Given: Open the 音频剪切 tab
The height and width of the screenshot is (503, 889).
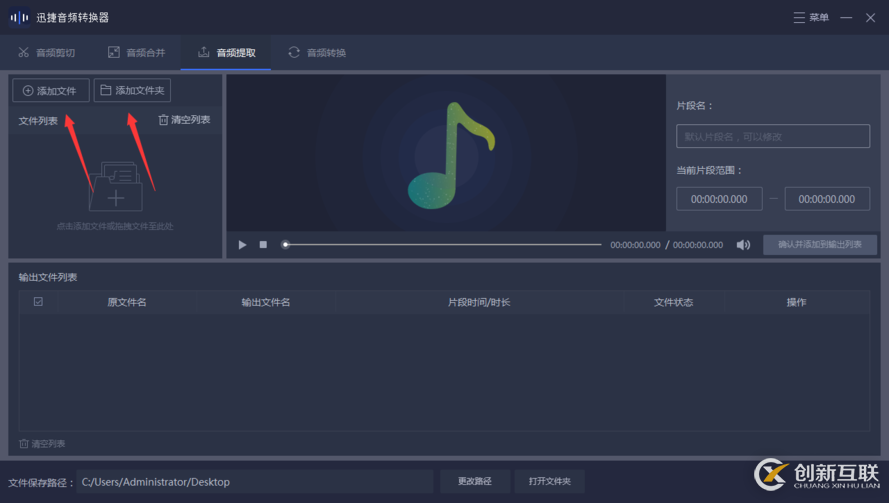Looking at the screenshot, I should coord(46,53).
